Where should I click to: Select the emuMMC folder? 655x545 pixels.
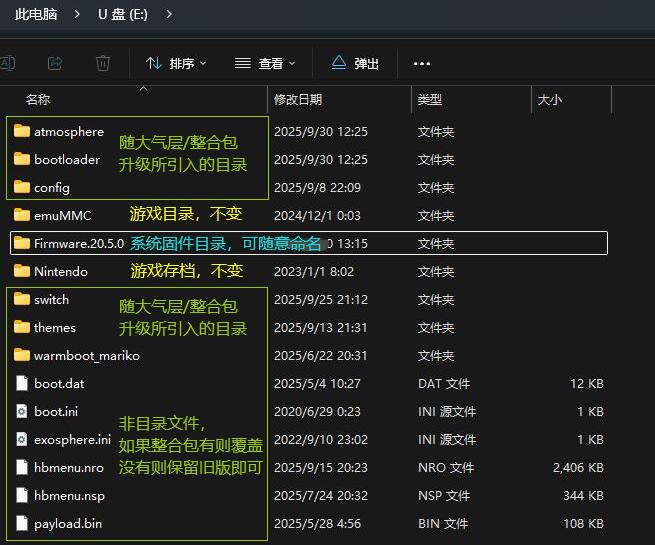[x=61, y=215]
